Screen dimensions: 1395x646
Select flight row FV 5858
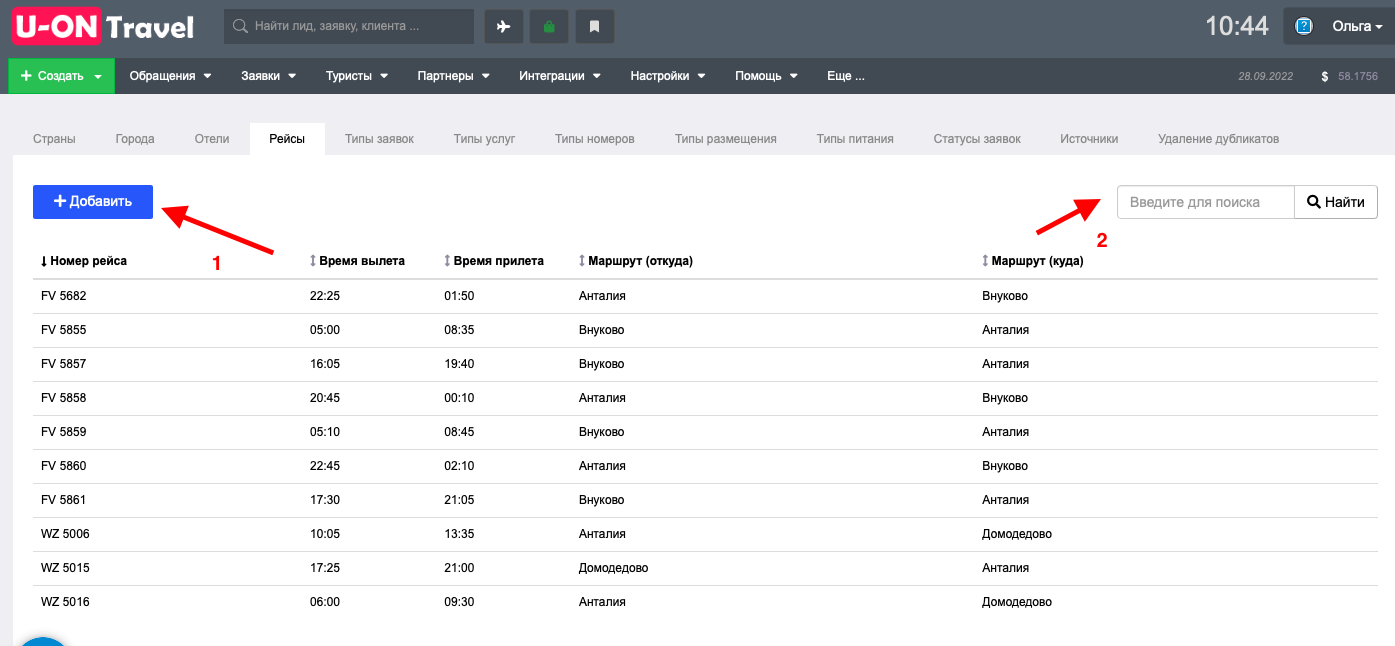[705, 398]
